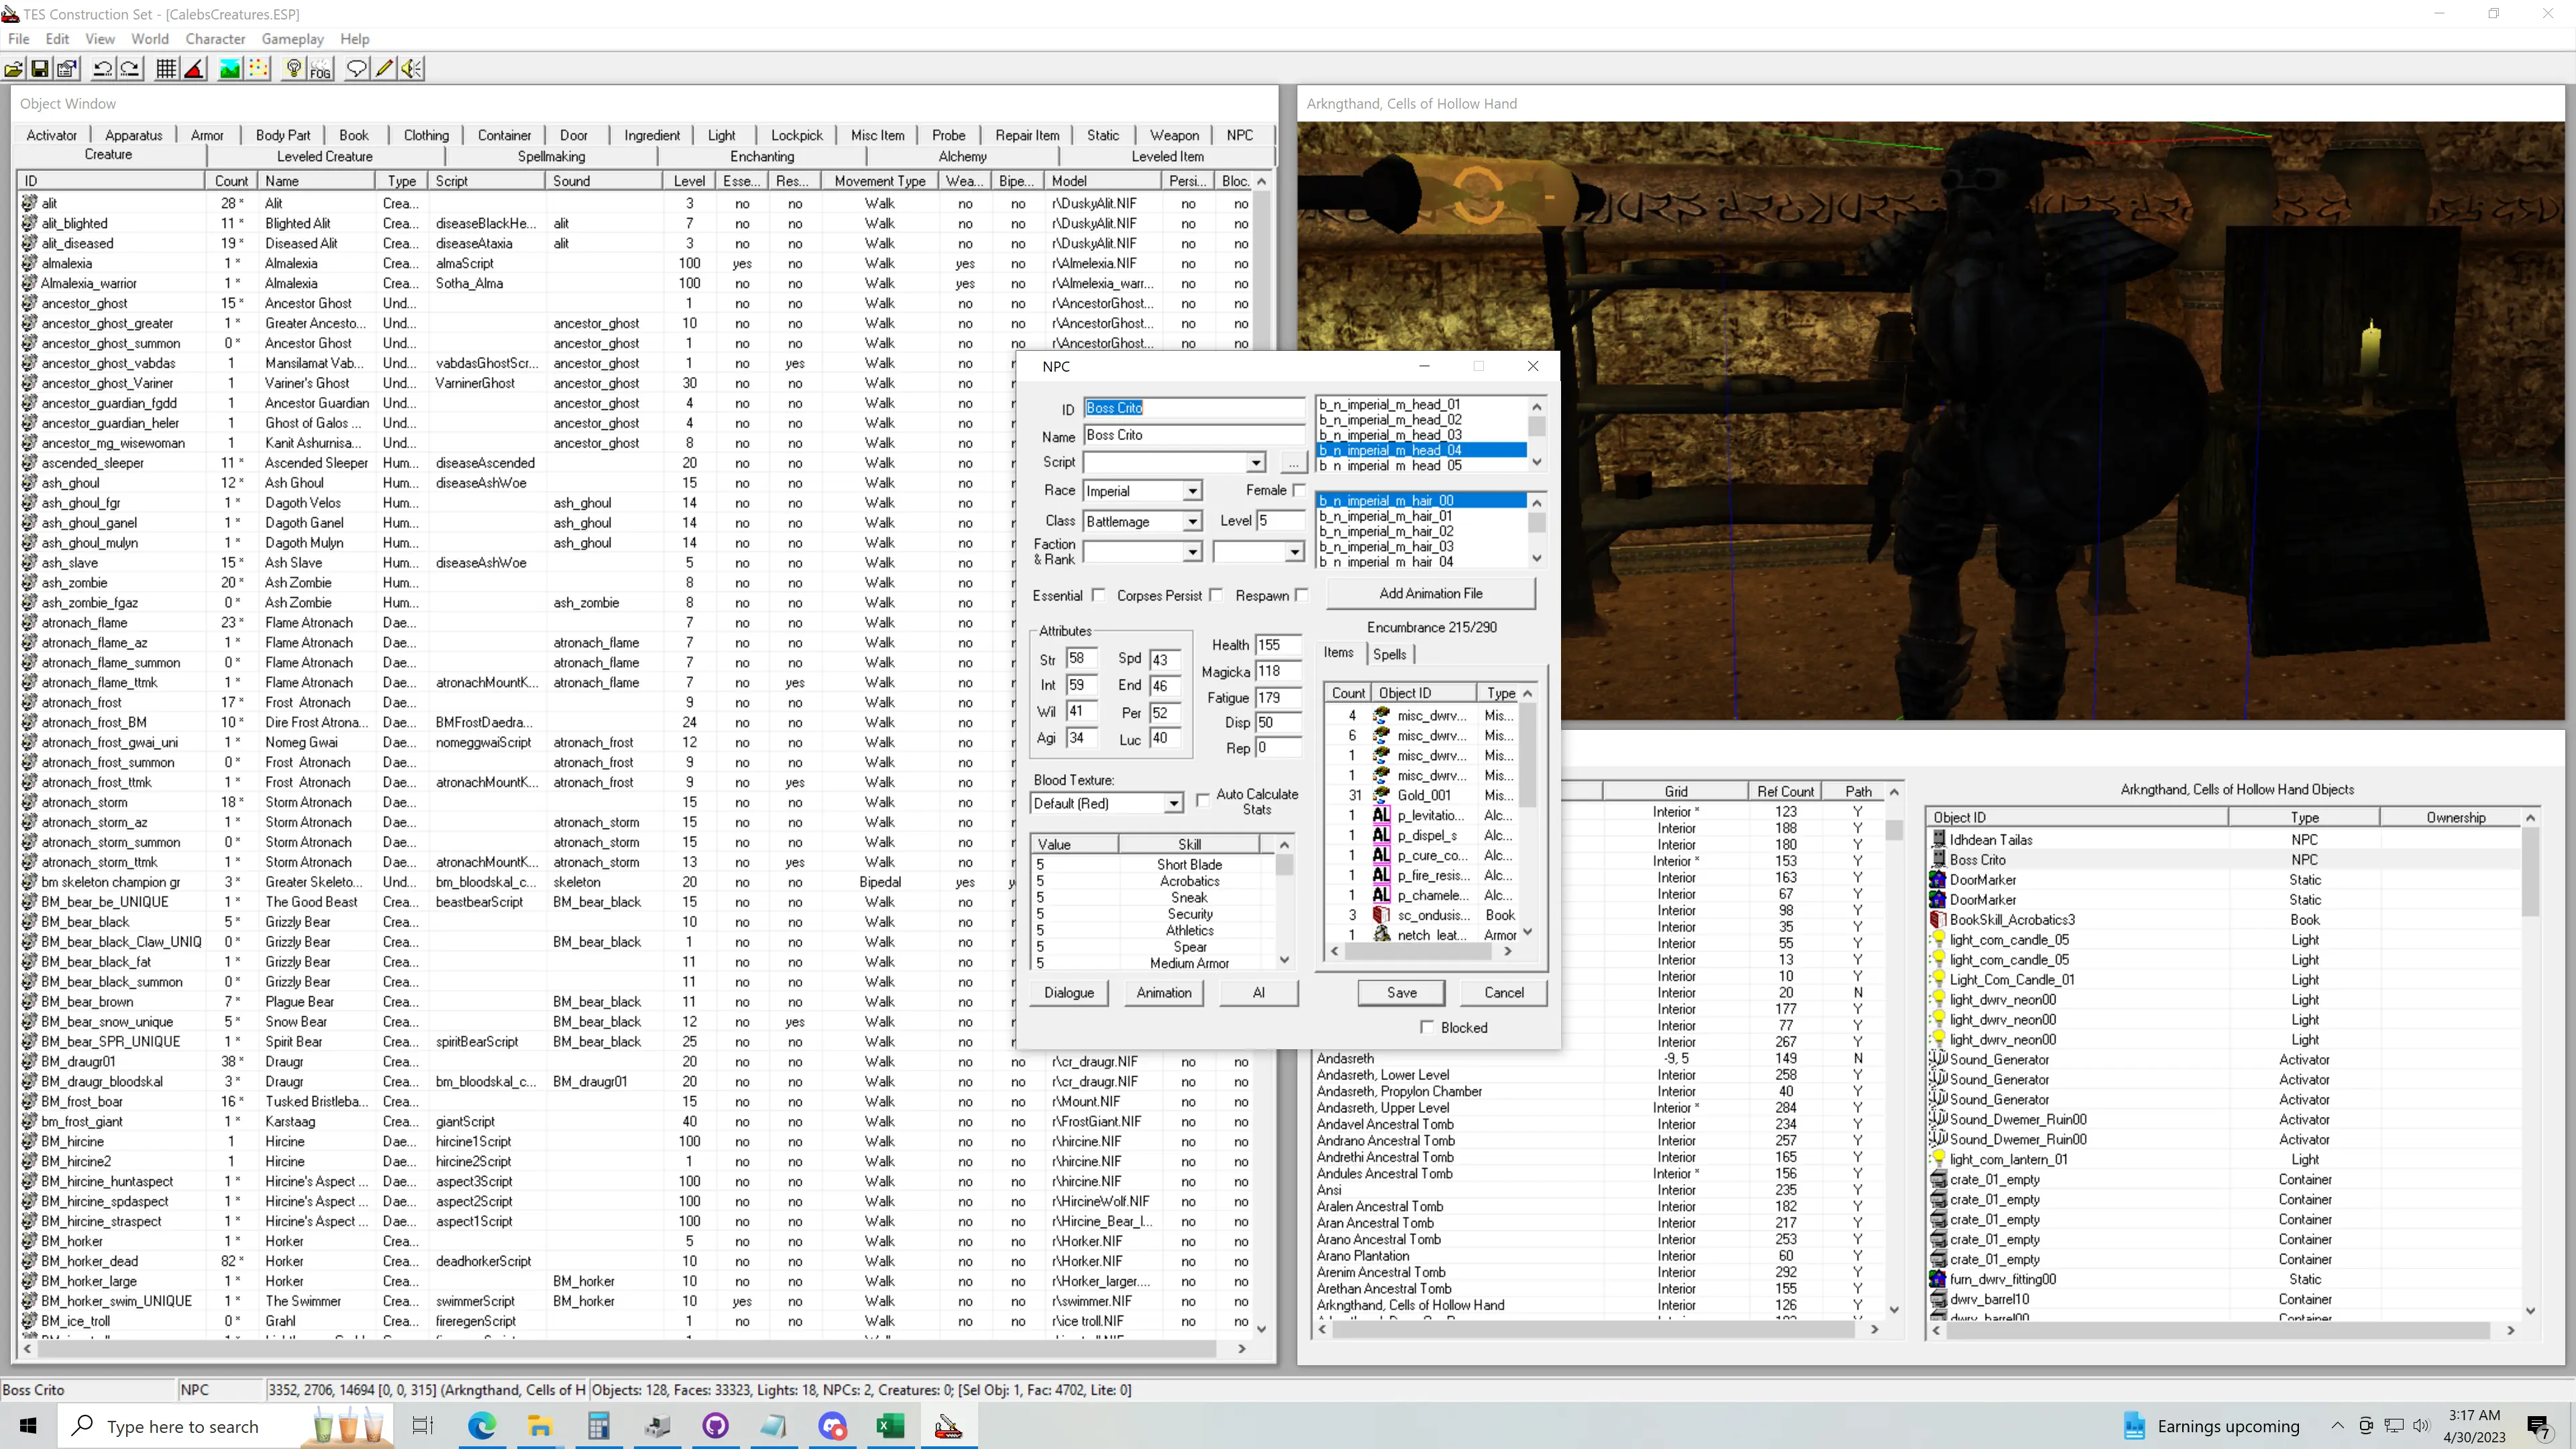
Task: Click the Gold_001 item icon in NPC items
Action: click(1381, 795)
